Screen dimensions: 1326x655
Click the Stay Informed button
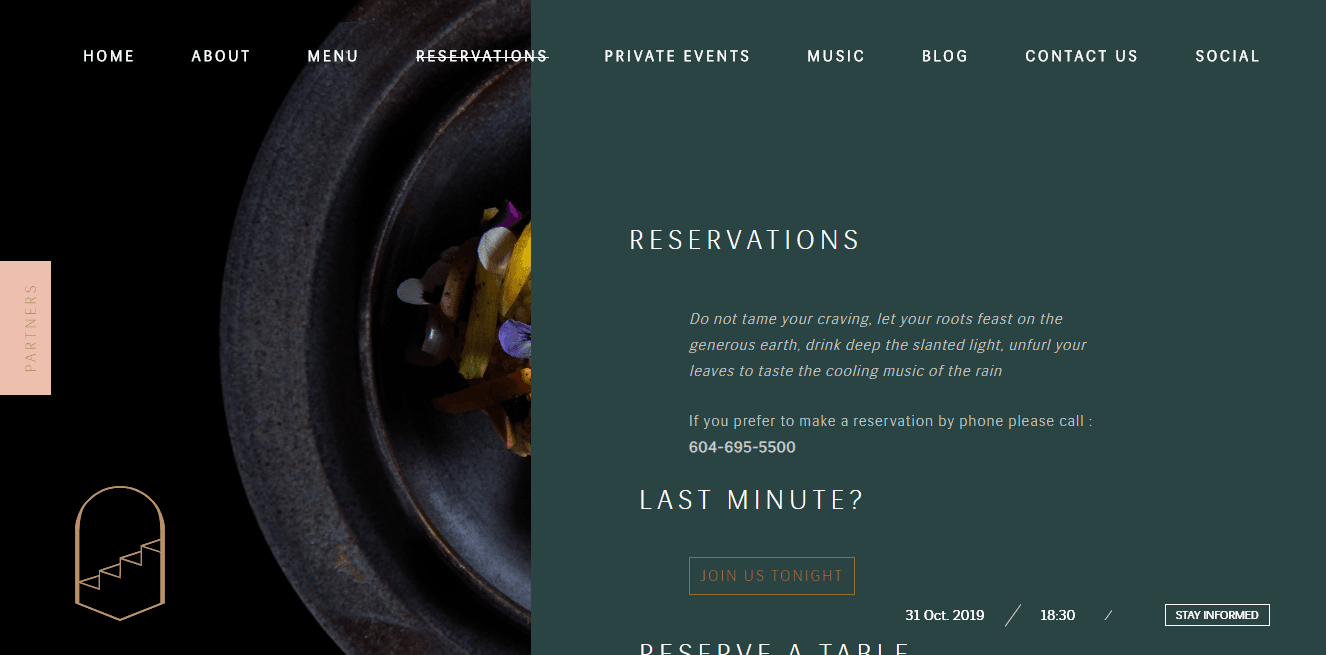coord(1217,615)
